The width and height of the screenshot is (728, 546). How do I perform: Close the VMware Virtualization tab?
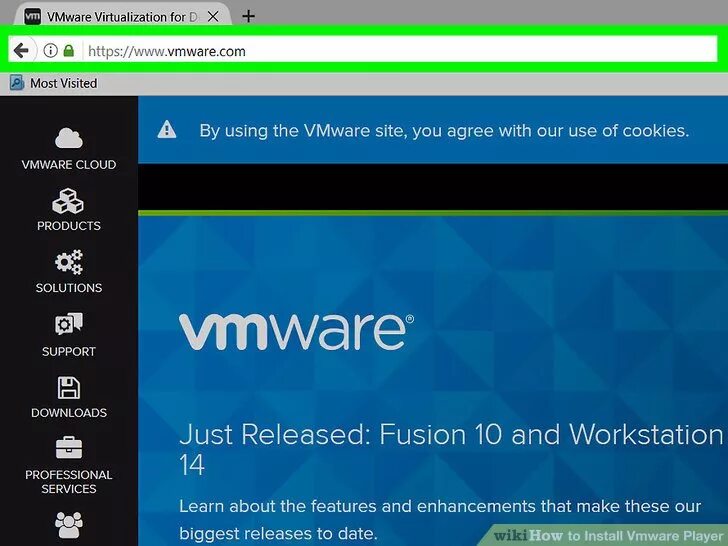213,17
